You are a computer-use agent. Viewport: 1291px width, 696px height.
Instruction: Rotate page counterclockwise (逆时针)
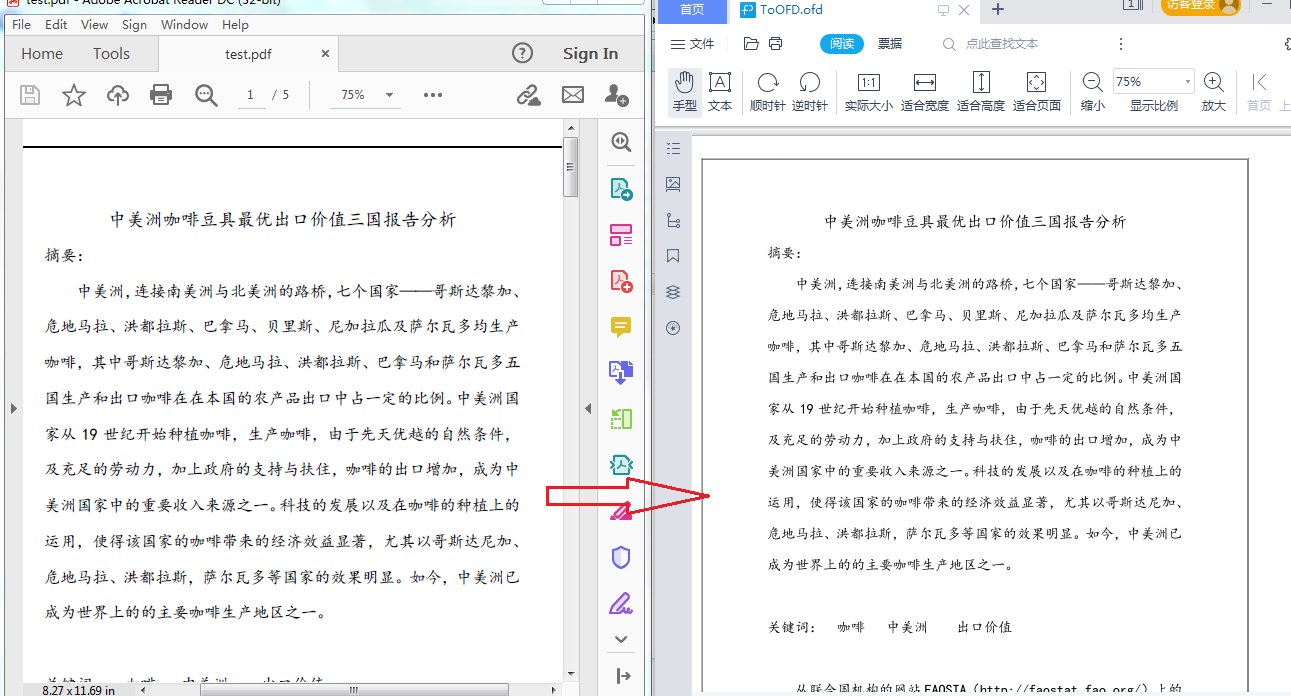(x=810, y=90)
